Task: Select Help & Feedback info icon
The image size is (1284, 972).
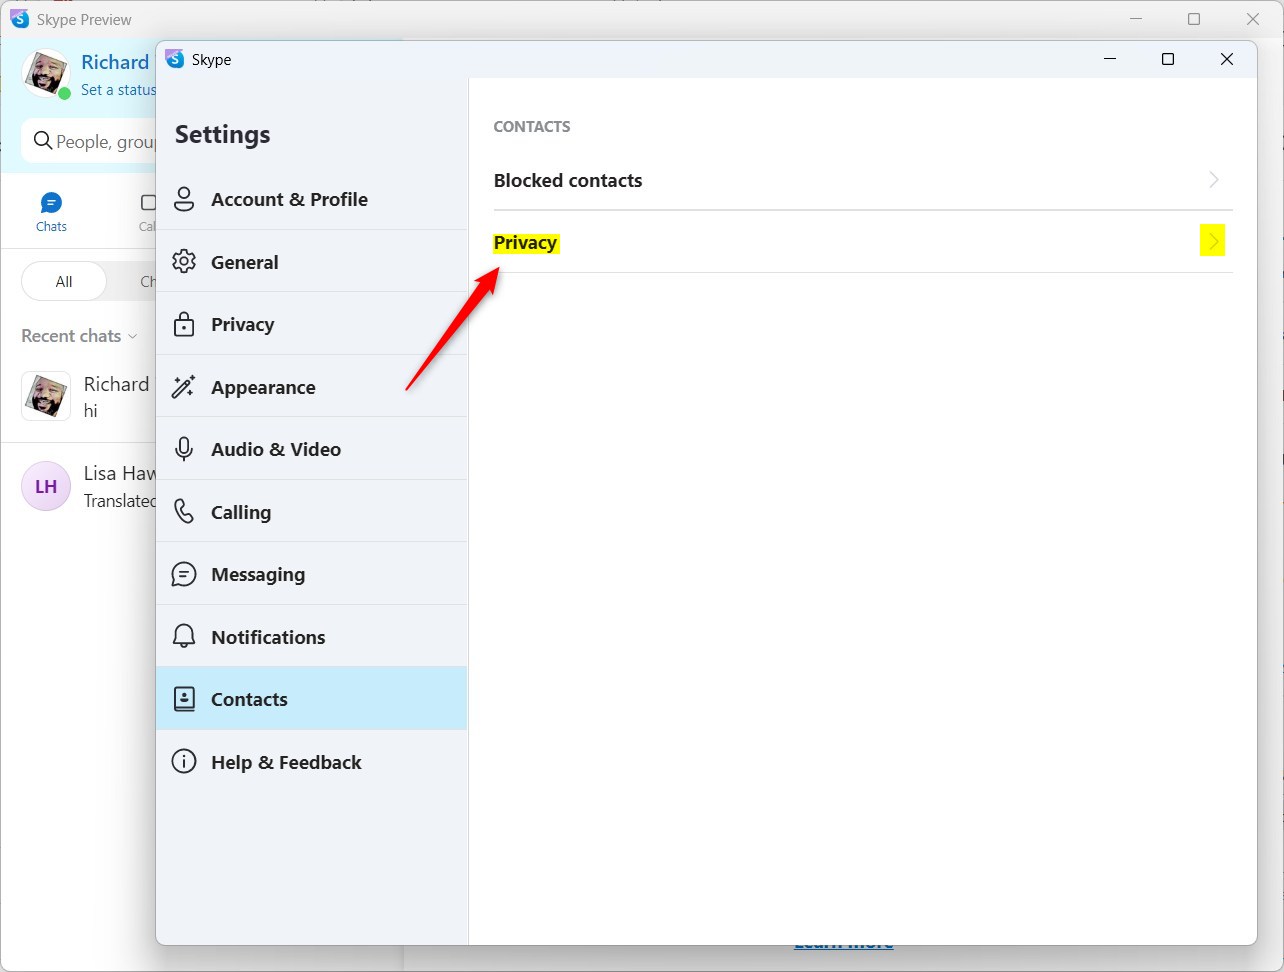Action: tap(184, 761)
